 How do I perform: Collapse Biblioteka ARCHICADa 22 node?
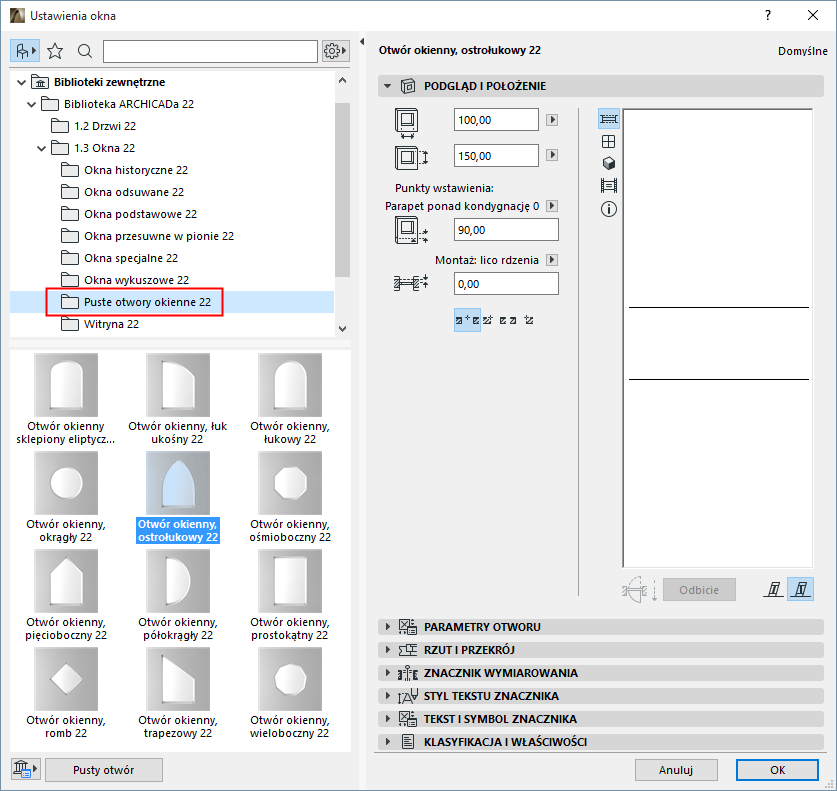[x=31, y=104]
